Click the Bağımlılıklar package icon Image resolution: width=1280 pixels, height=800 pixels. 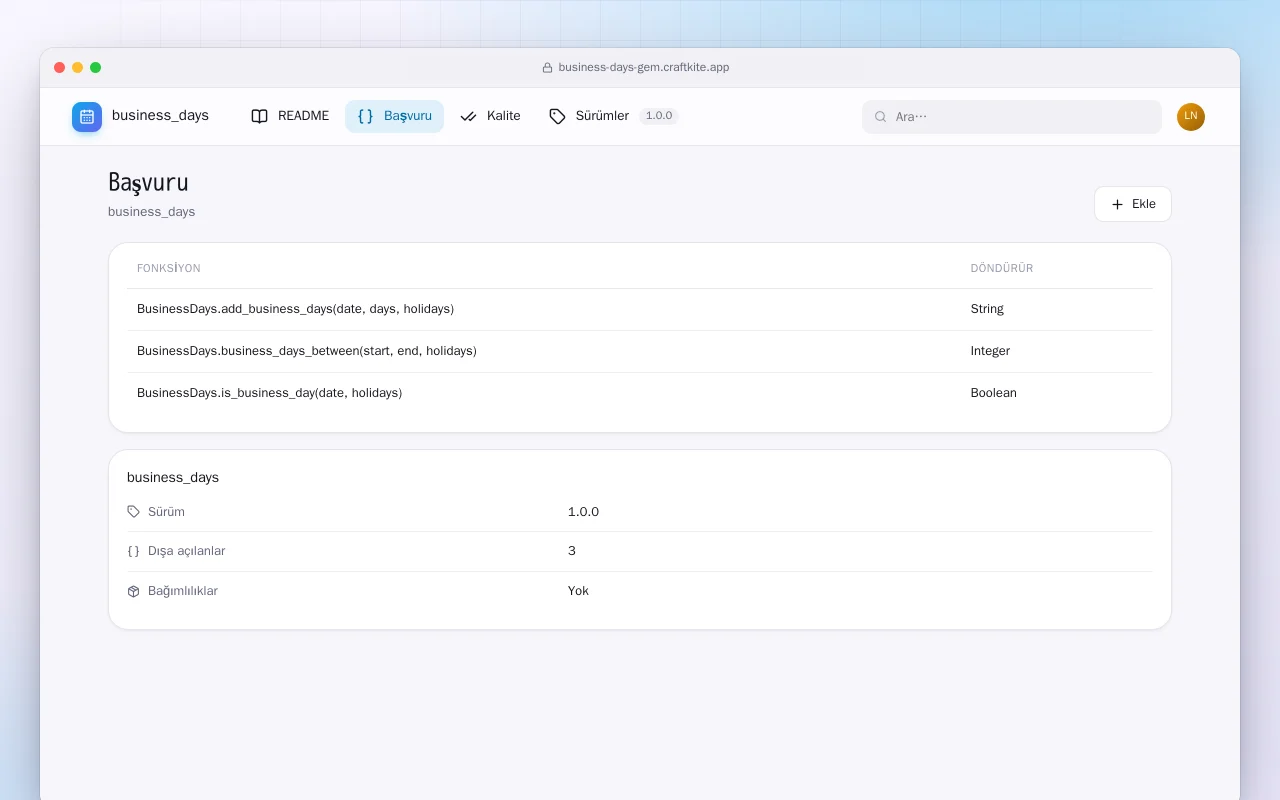coord(134,591)
